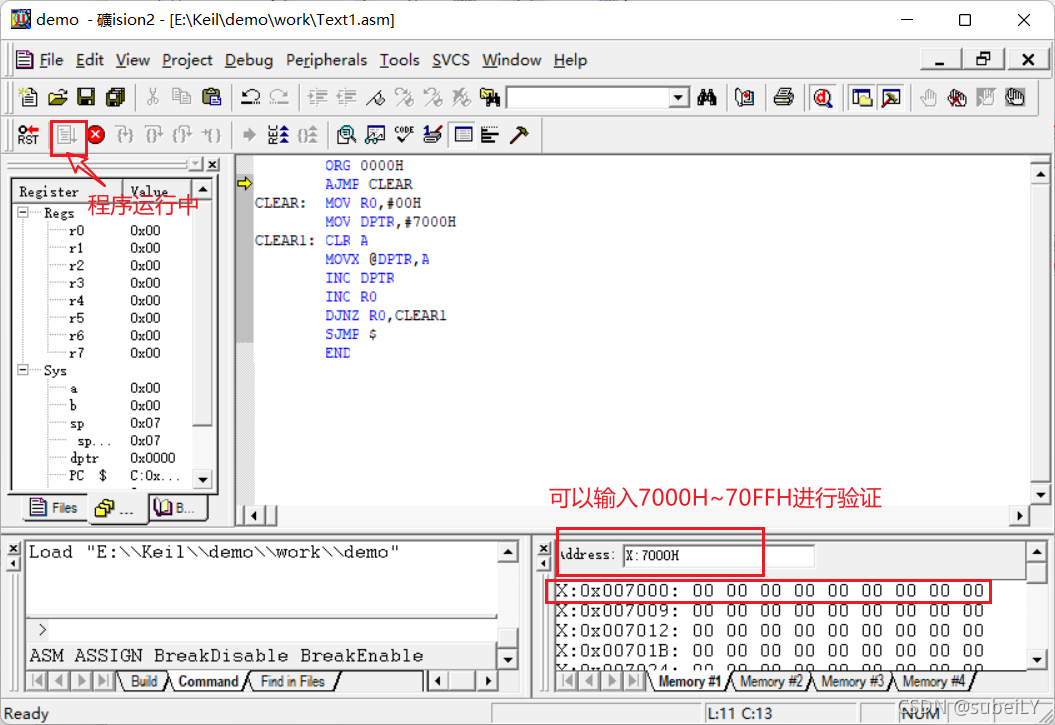Switch to the Memory #4 tab
This screenshot has width=1055, height=725.
click(x=933, y=681)
